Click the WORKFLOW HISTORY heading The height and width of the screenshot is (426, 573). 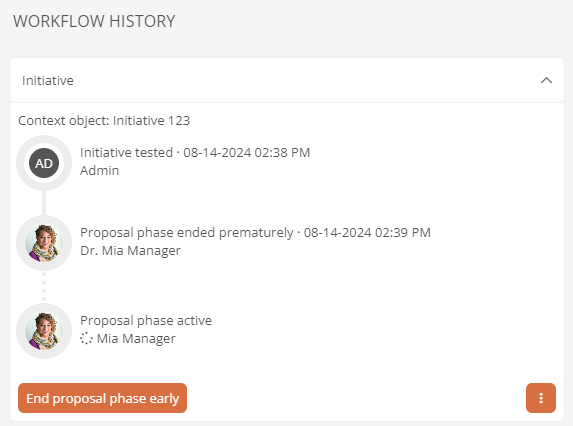click(94, 21)
